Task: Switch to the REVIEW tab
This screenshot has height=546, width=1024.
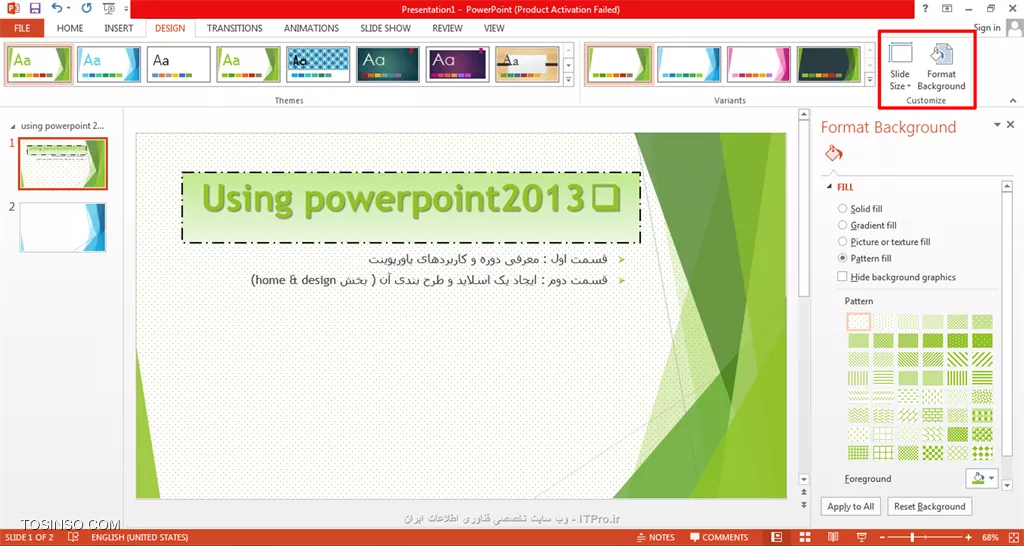Action: 447,28
